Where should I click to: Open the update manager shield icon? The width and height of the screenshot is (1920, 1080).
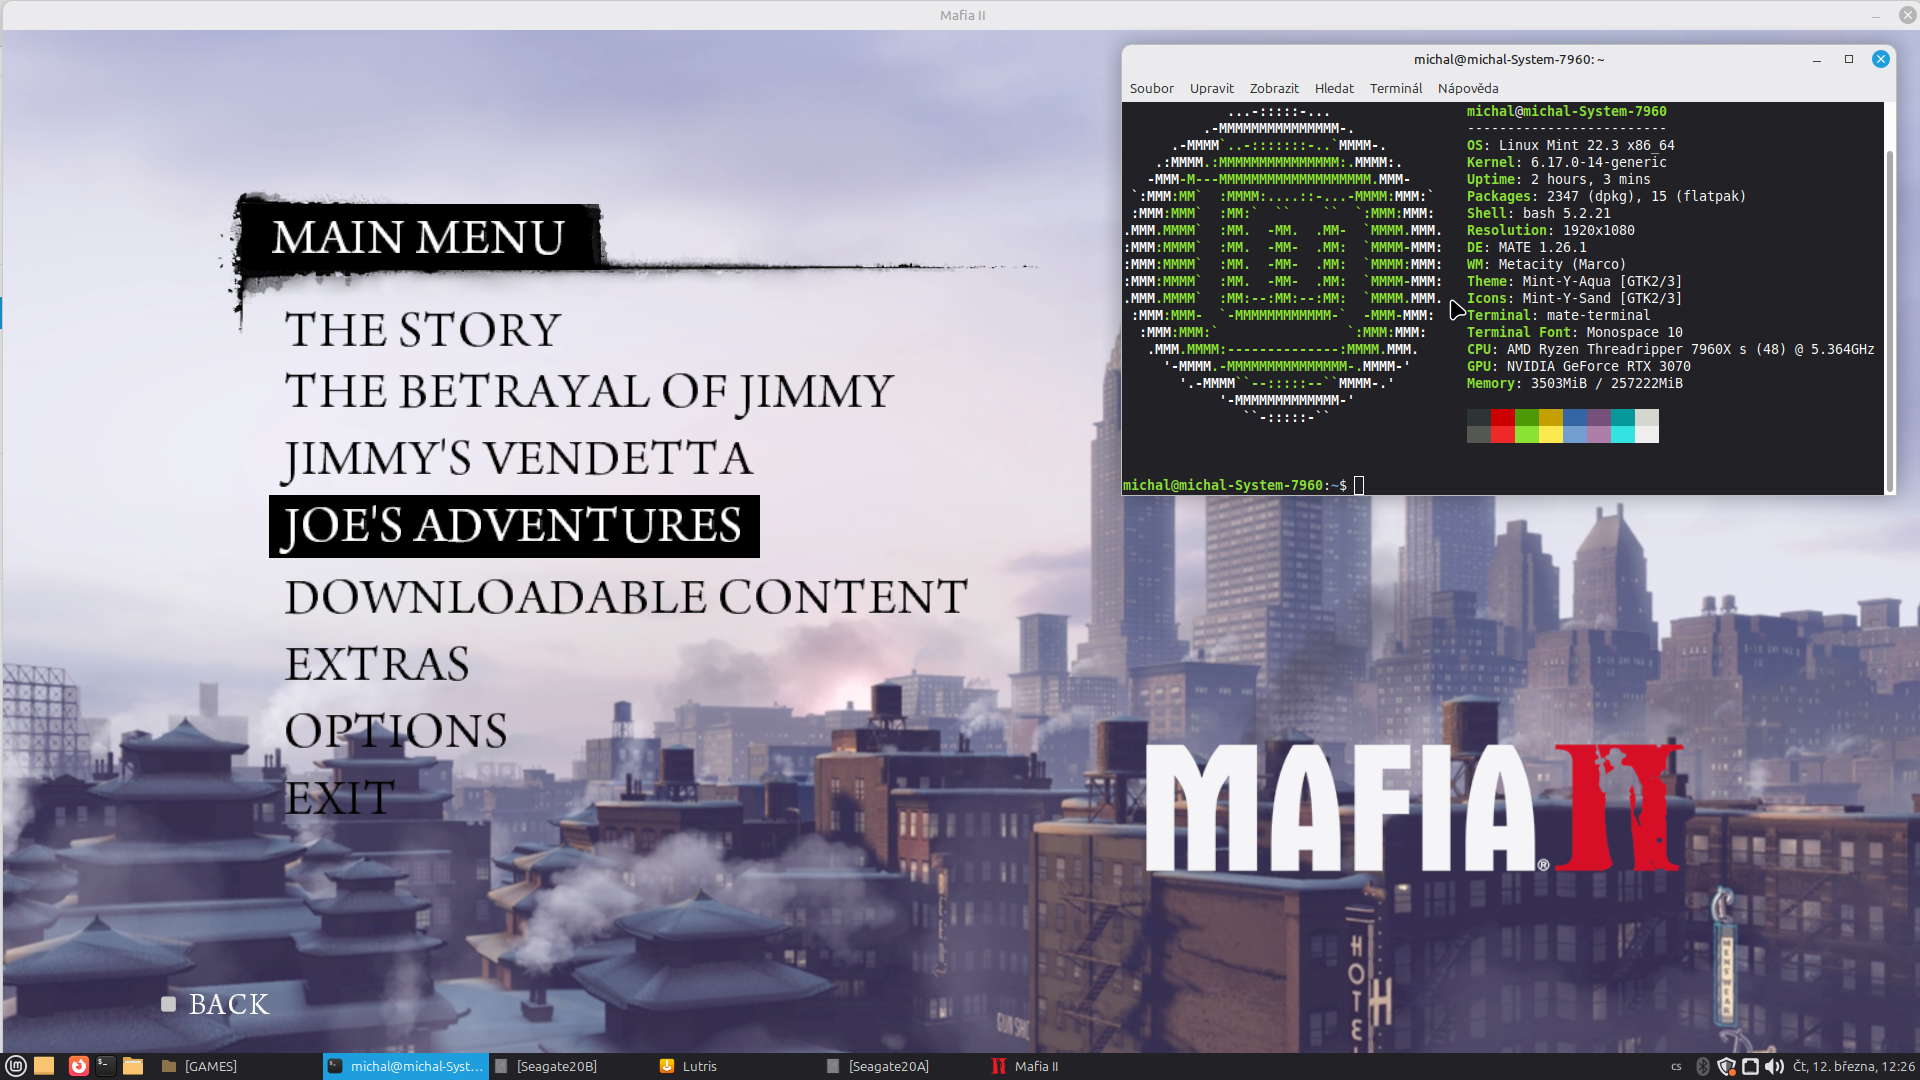point(1726,1066)
